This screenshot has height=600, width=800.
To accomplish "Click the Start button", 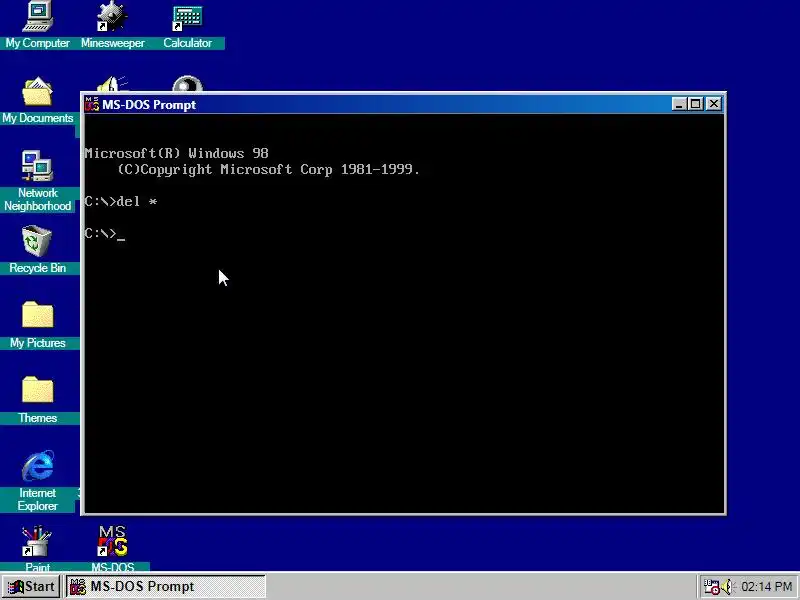I will [x=31, y=587].
